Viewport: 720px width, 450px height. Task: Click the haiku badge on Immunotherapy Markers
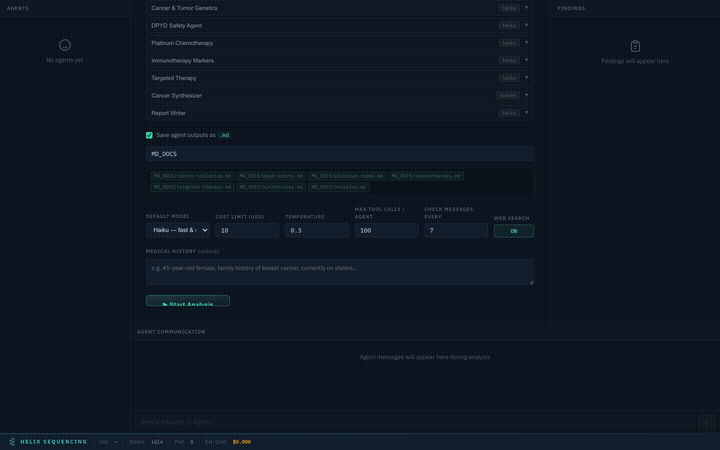click(x=509, y=61)
